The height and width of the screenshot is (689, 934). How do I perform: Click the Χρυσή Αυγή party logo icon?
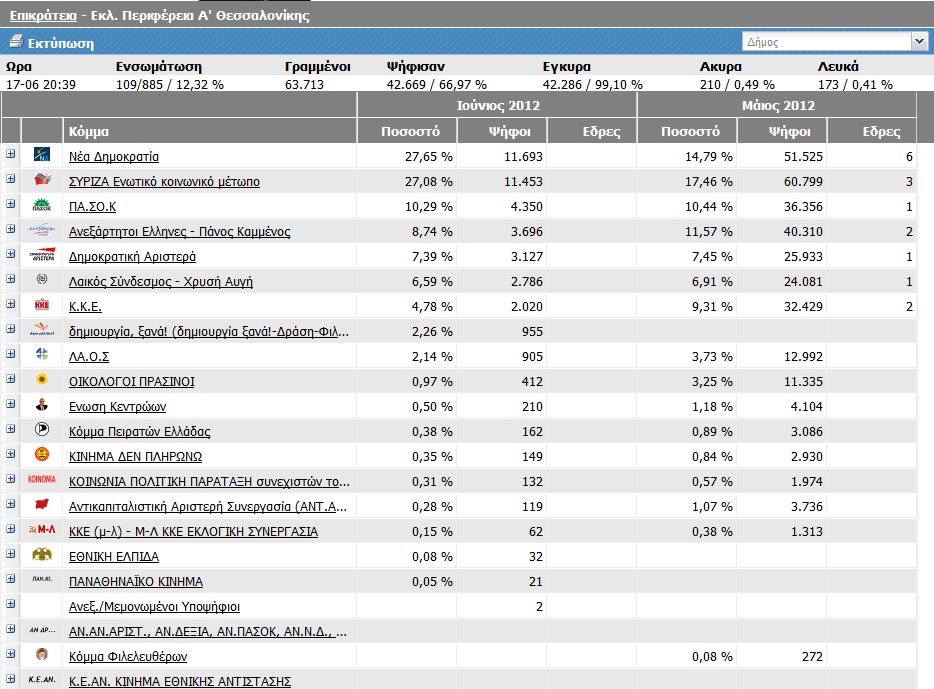42,281
